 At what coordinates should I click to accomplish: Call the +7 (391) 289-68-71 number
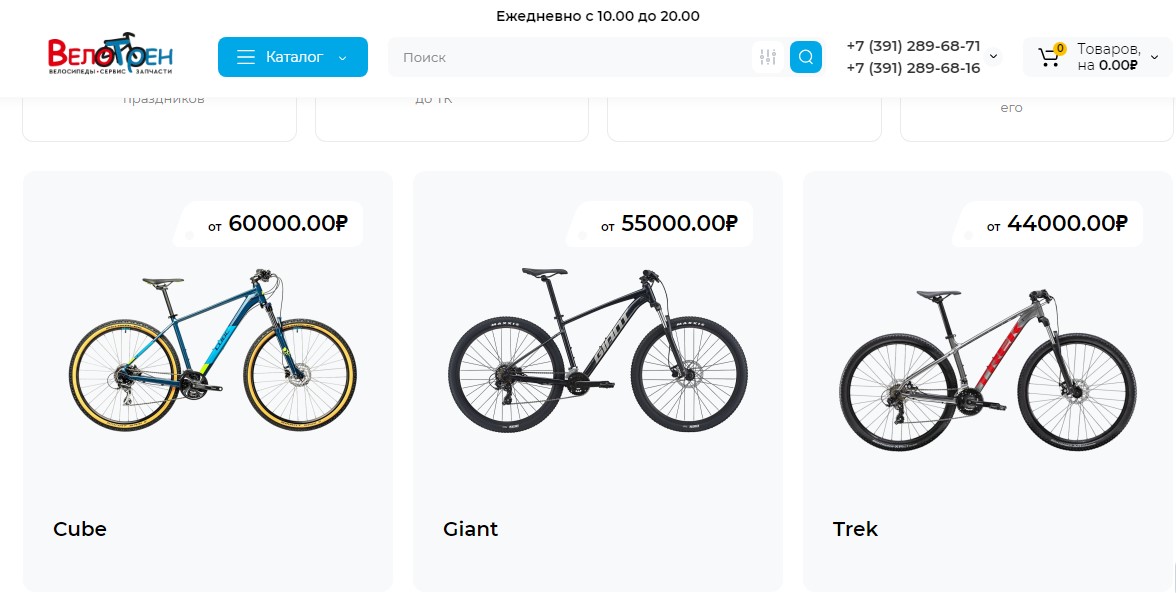[x=913, y=46]
